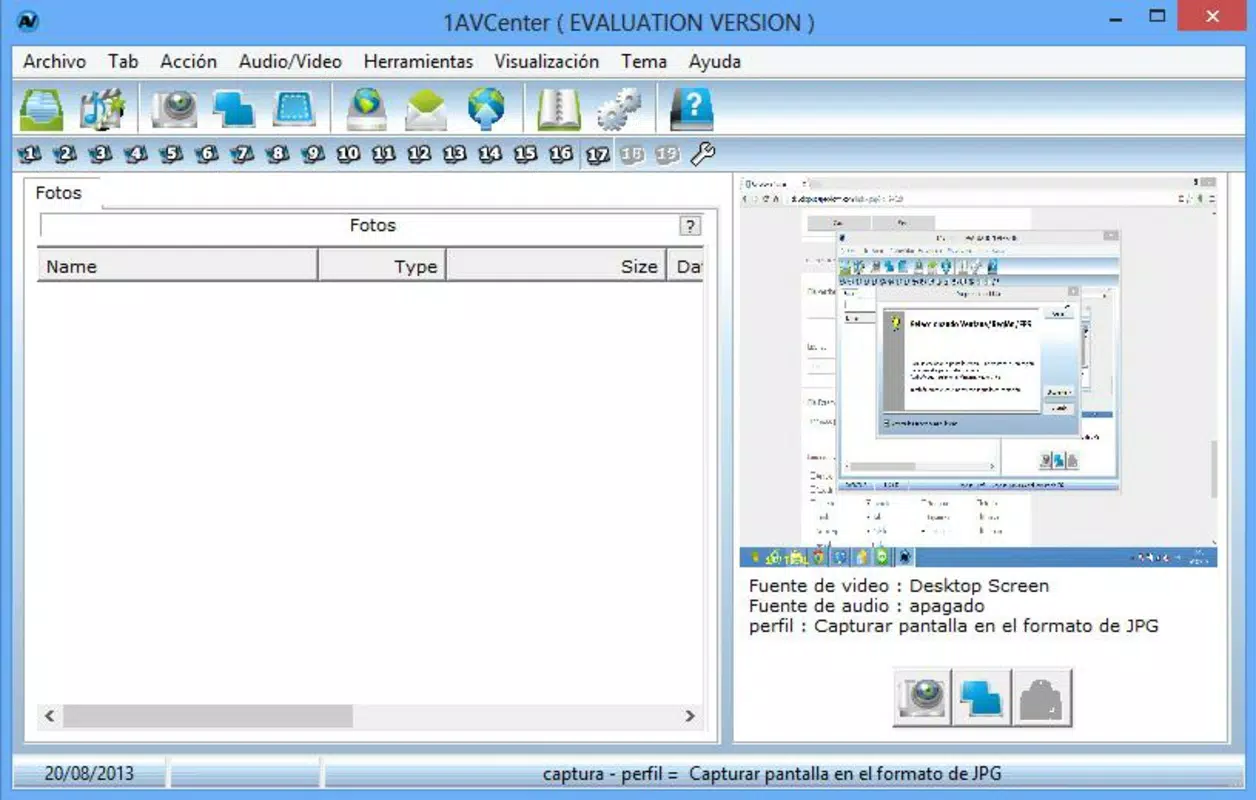Select the dashed region capture icon
This screenshot has width=1256, height=800.
pyautogui.click(x=294, y=109)
